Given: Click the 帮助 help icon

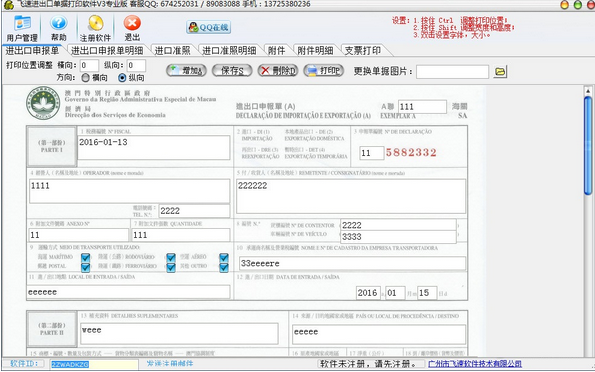Looking at the screenshot, I should (x=58, y=28).
